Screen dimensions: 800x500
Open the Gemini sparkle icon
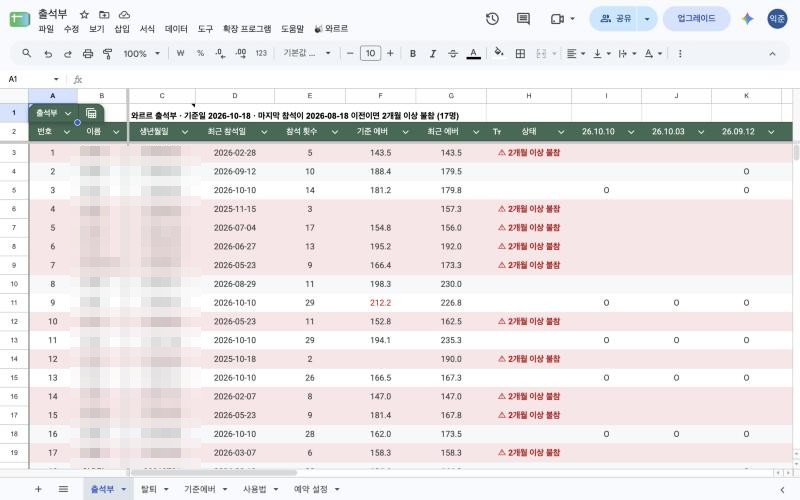[x=747, y=19]
